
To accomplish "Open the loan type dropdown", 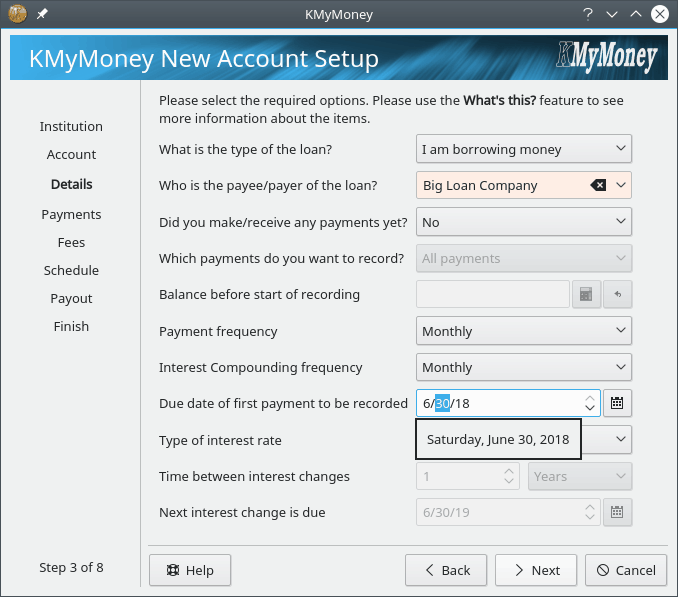I will click(524, 149).
